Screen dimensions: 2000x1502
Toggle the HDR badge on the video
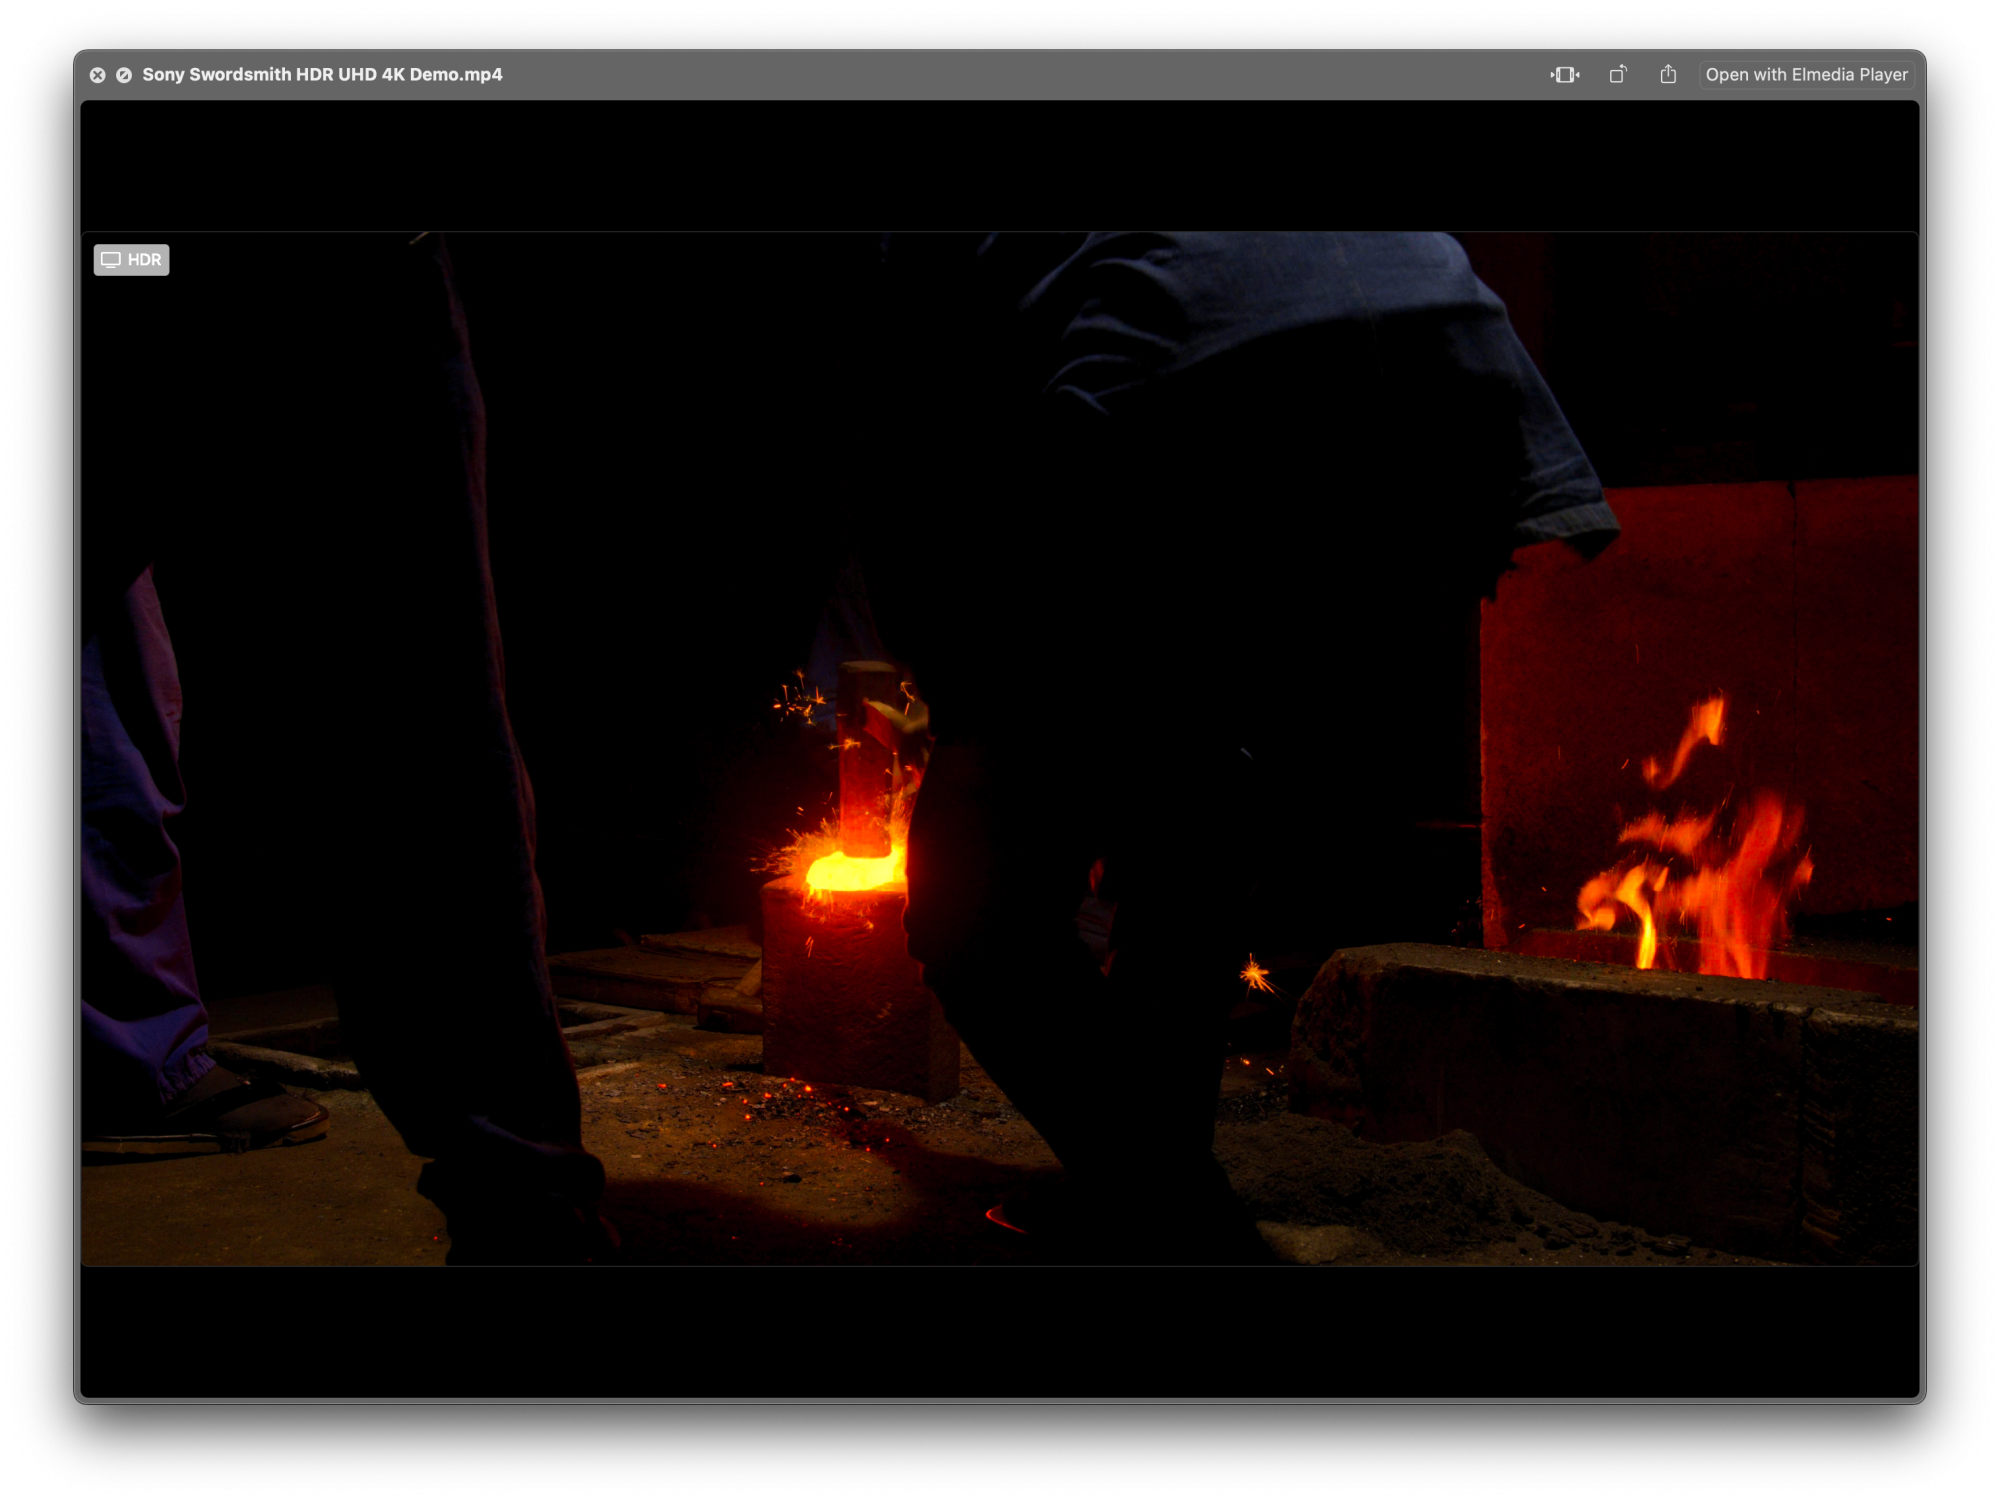pos(132,260)
